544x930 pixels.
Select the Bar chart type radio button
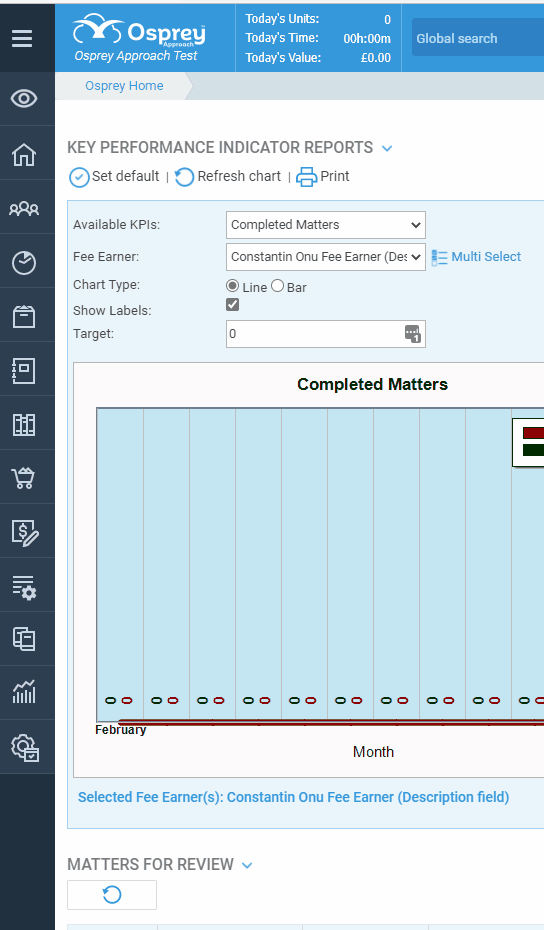pos(277,286)
